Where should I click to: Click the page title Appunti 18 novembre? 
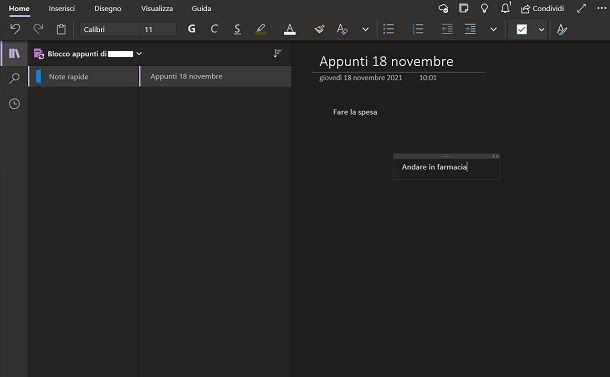(386, 61)
